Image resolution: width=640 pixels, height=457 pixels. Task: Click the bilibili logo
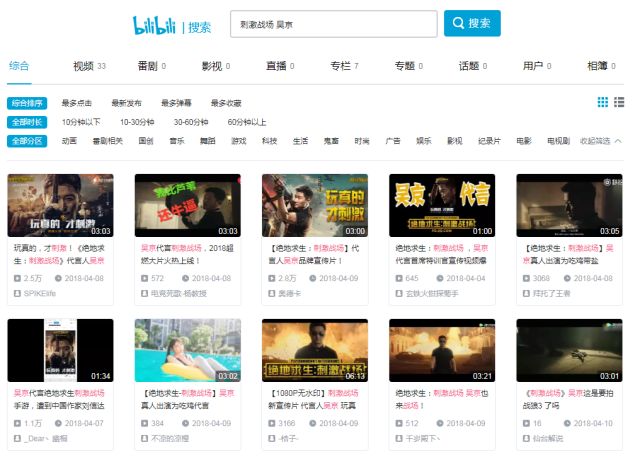pyautogui.click(x=154, y=25)
